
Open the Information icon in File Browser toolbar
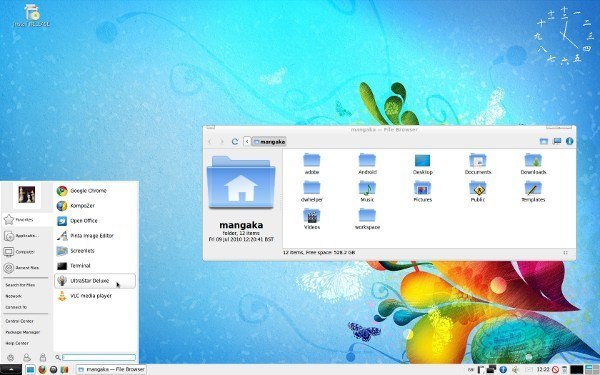(569, 141)
